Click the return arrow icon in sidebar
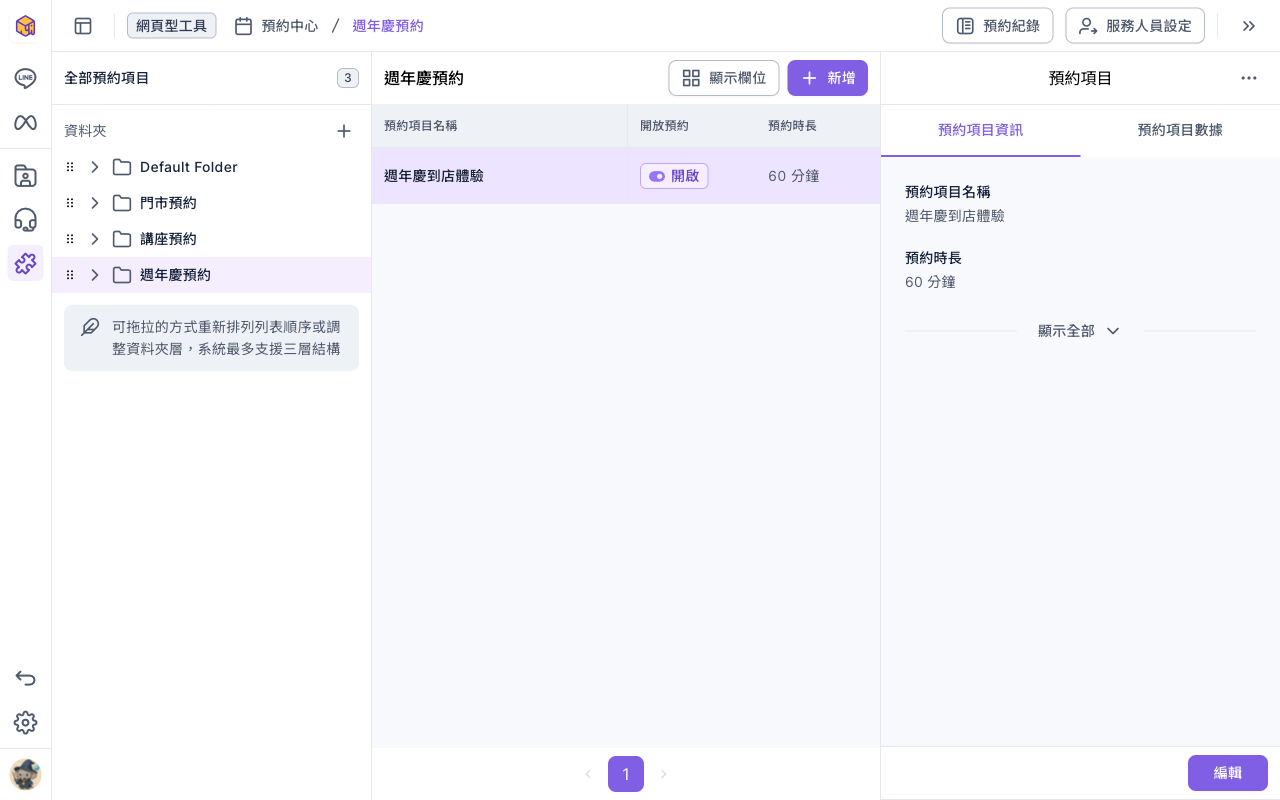The image size is (1280, 800). (x=25, y=678)
